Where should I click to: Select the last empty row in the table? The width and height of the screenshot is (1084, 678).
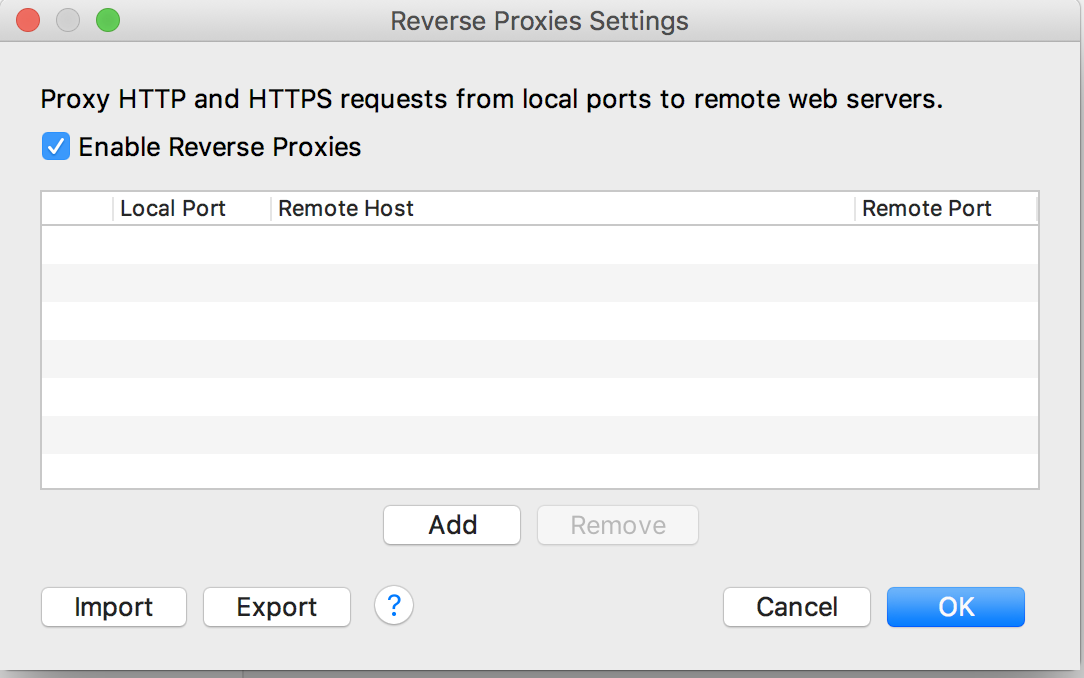click(540, 471)
